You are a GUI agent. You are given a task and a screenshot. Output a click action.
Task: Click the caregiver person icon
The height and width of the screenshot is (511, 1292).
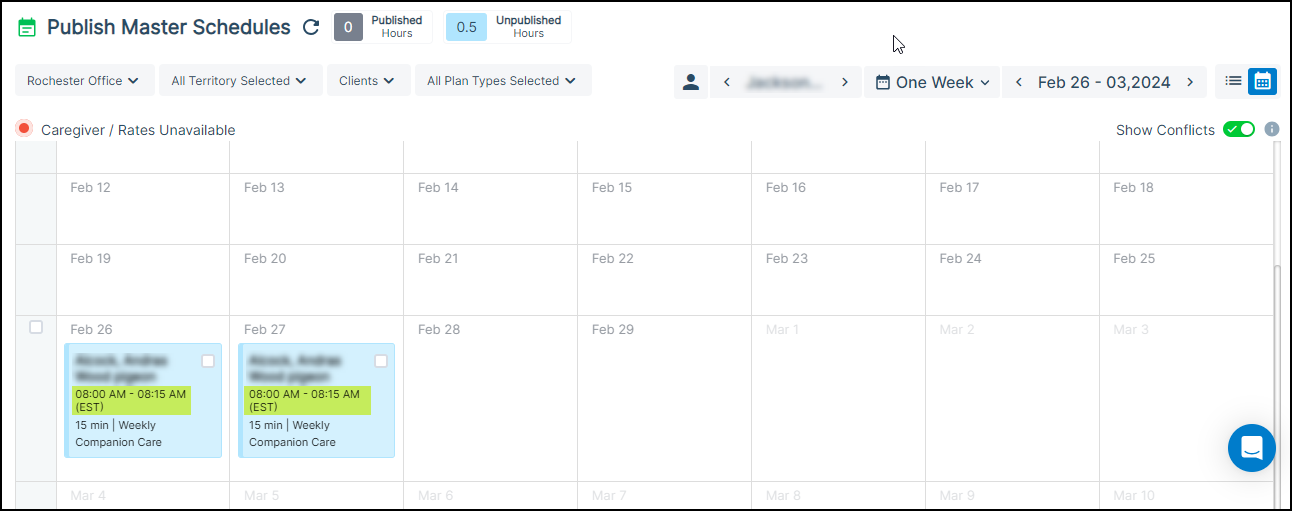[x=690, y=82]
